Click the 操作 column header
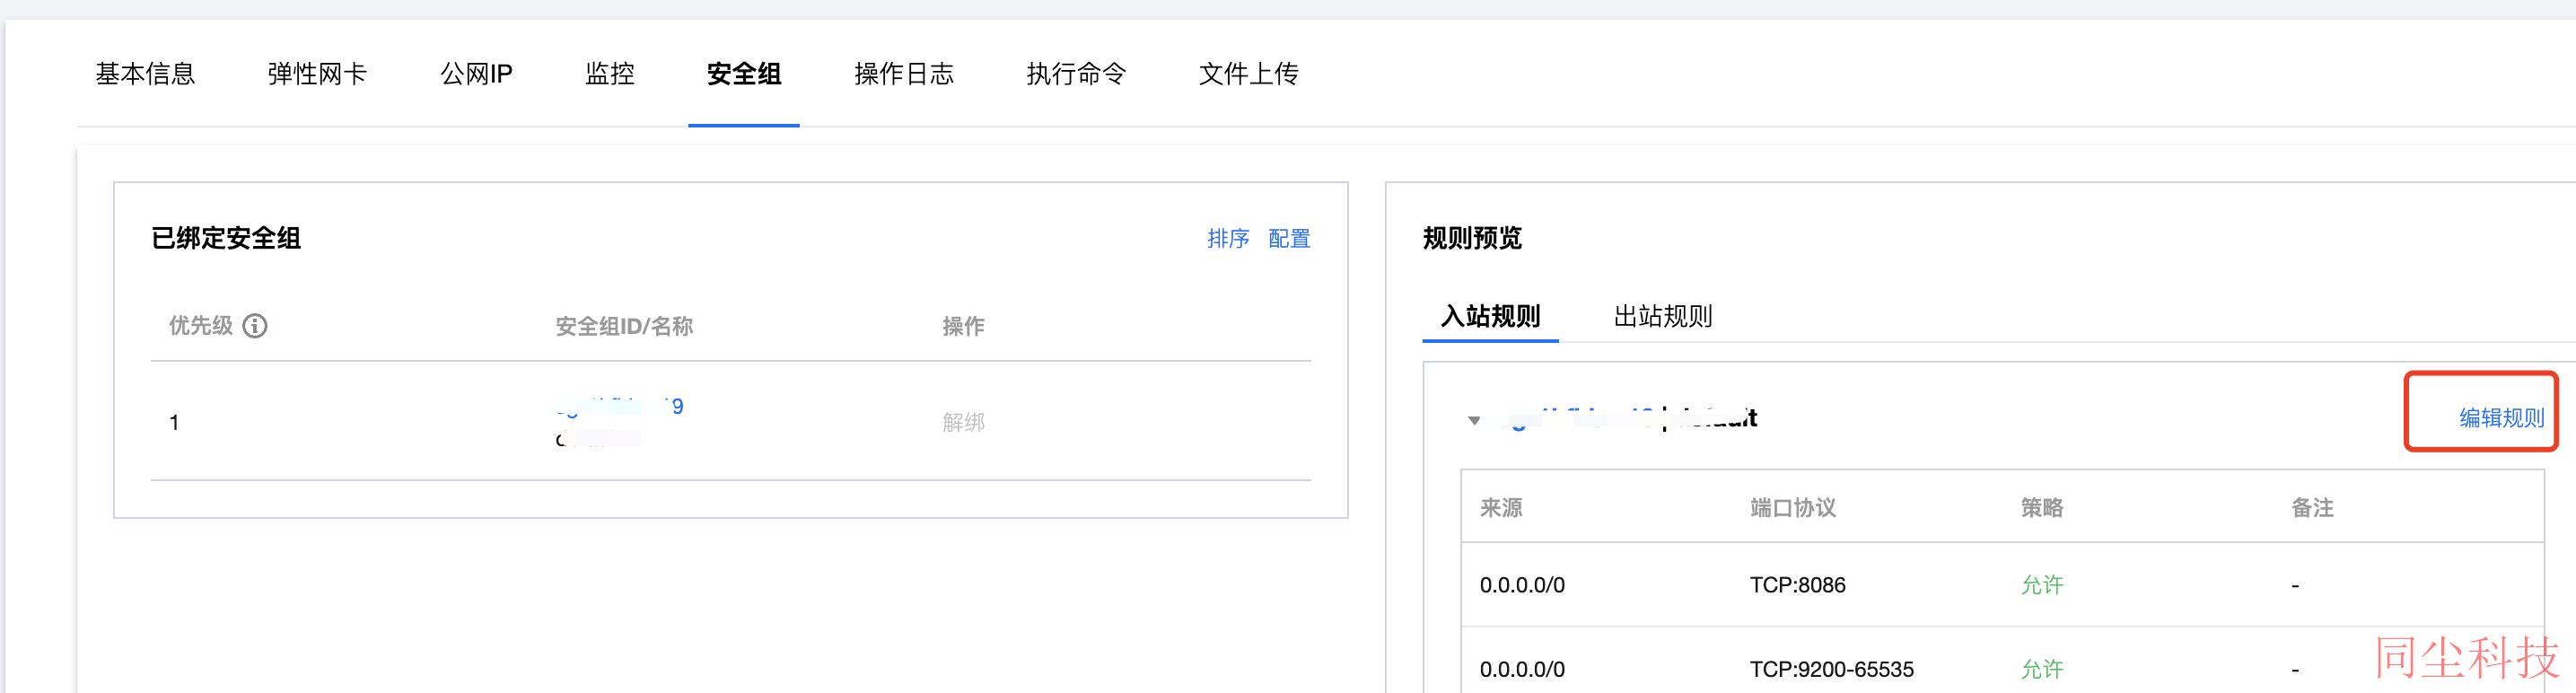The image size is (2576, 693). (x=963, y=326)
